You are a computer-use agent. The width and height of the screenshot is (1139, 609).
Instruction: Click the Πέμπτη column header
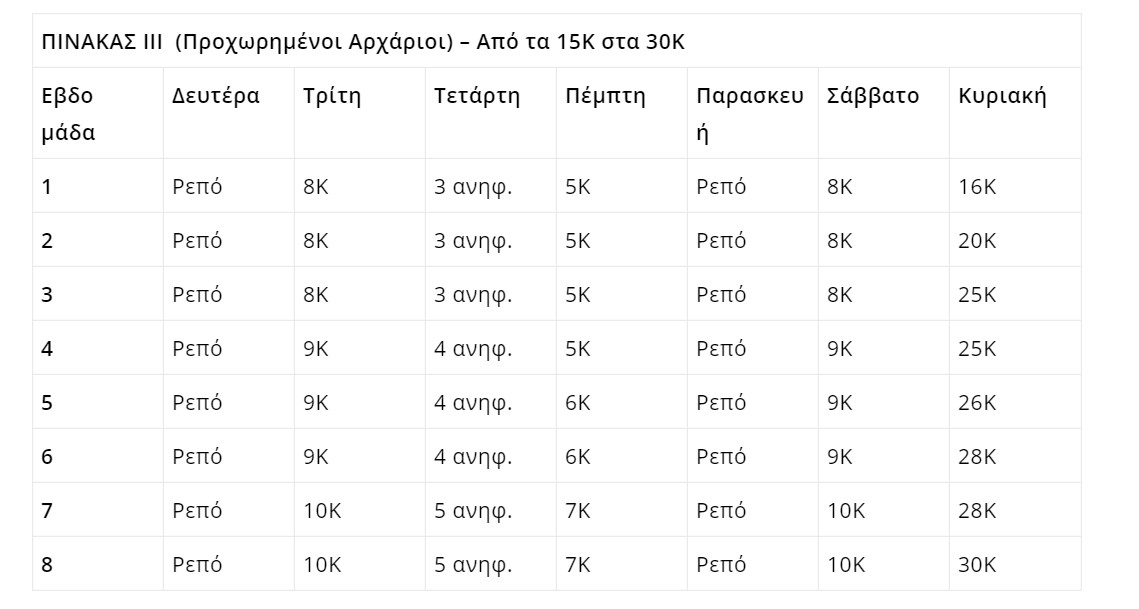tap(605, 96)
